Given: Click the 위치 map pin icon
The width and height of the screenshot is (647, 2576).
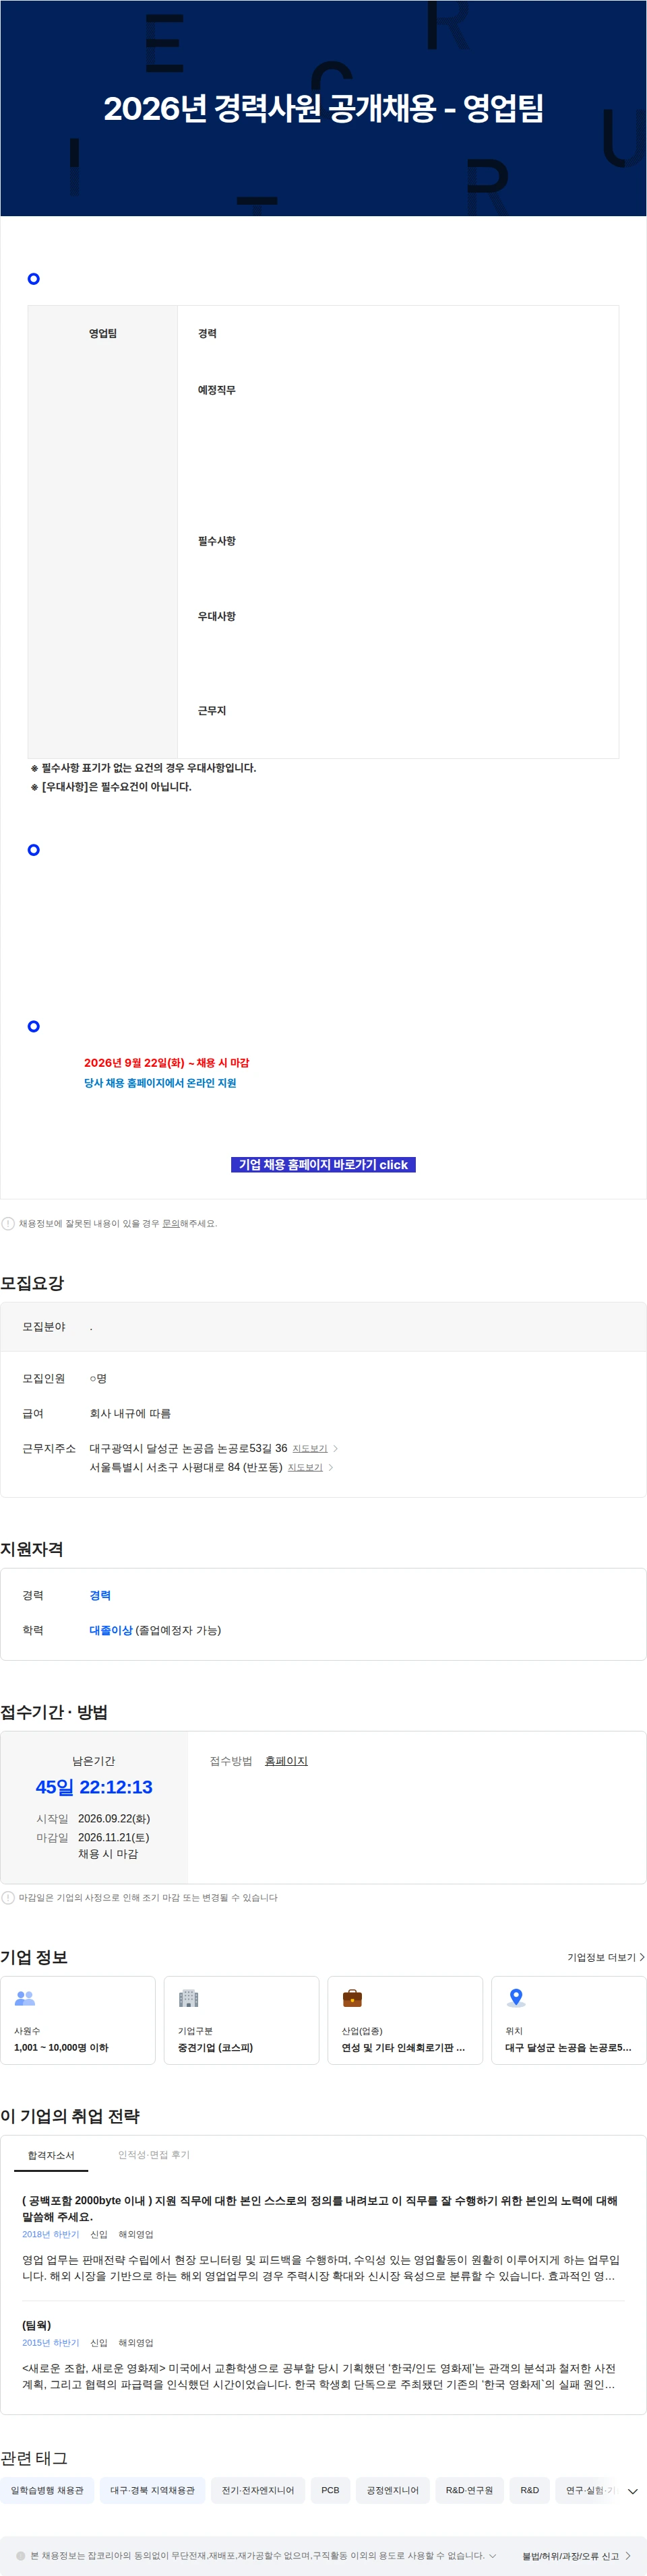Looking at the screenshot, I should [516, 1997].
